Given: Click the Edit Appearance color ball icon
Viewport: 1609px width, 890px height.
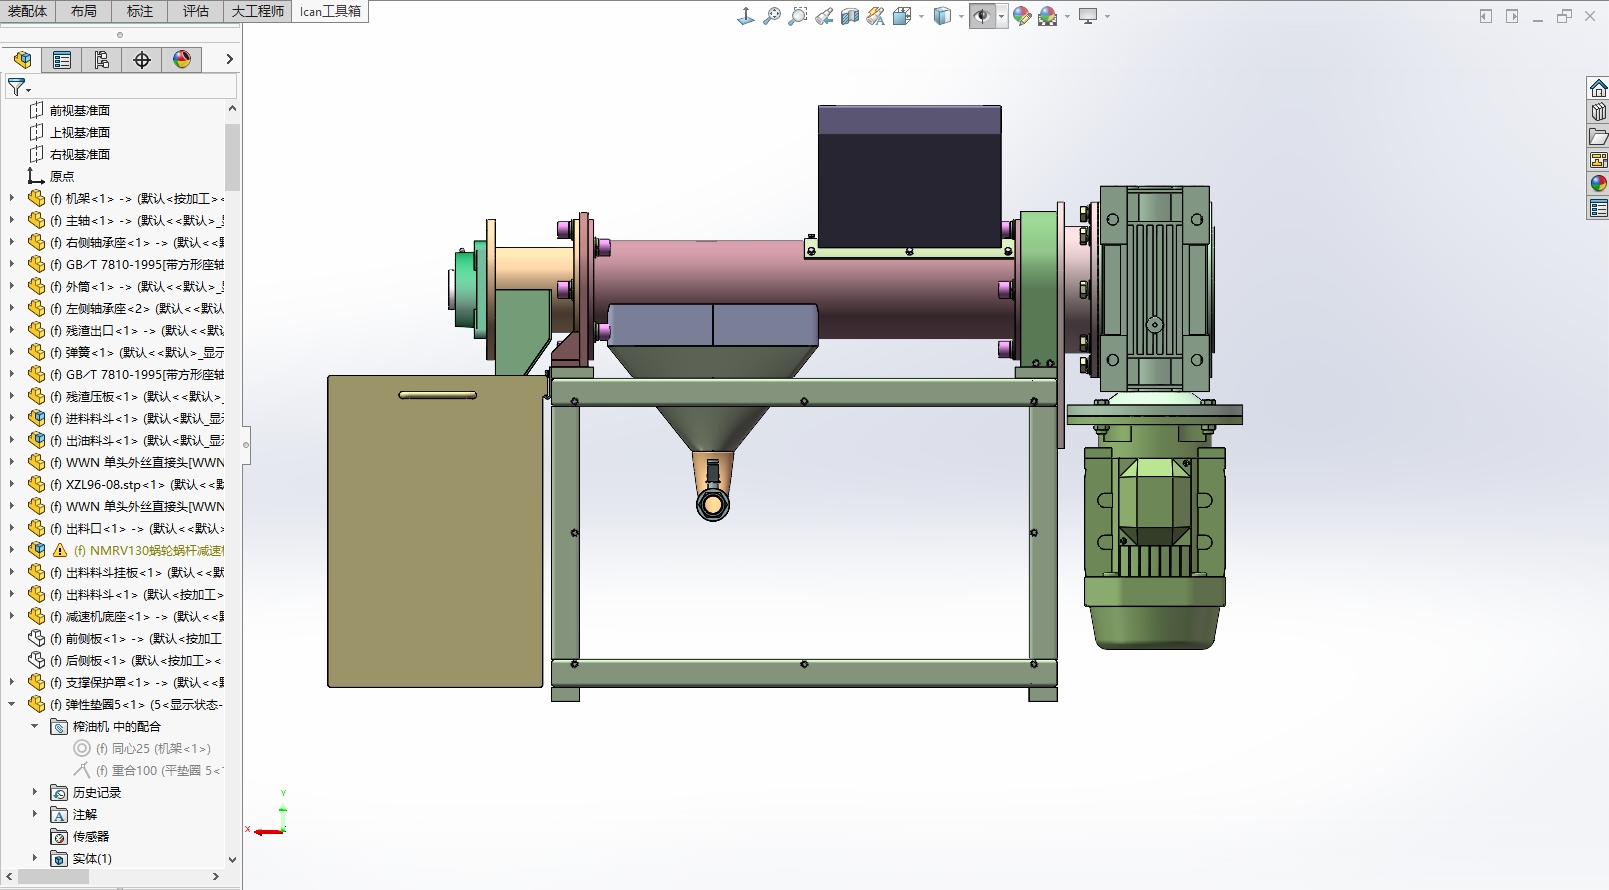Looking at the screenshot, I should click(x=1022, y=16).
